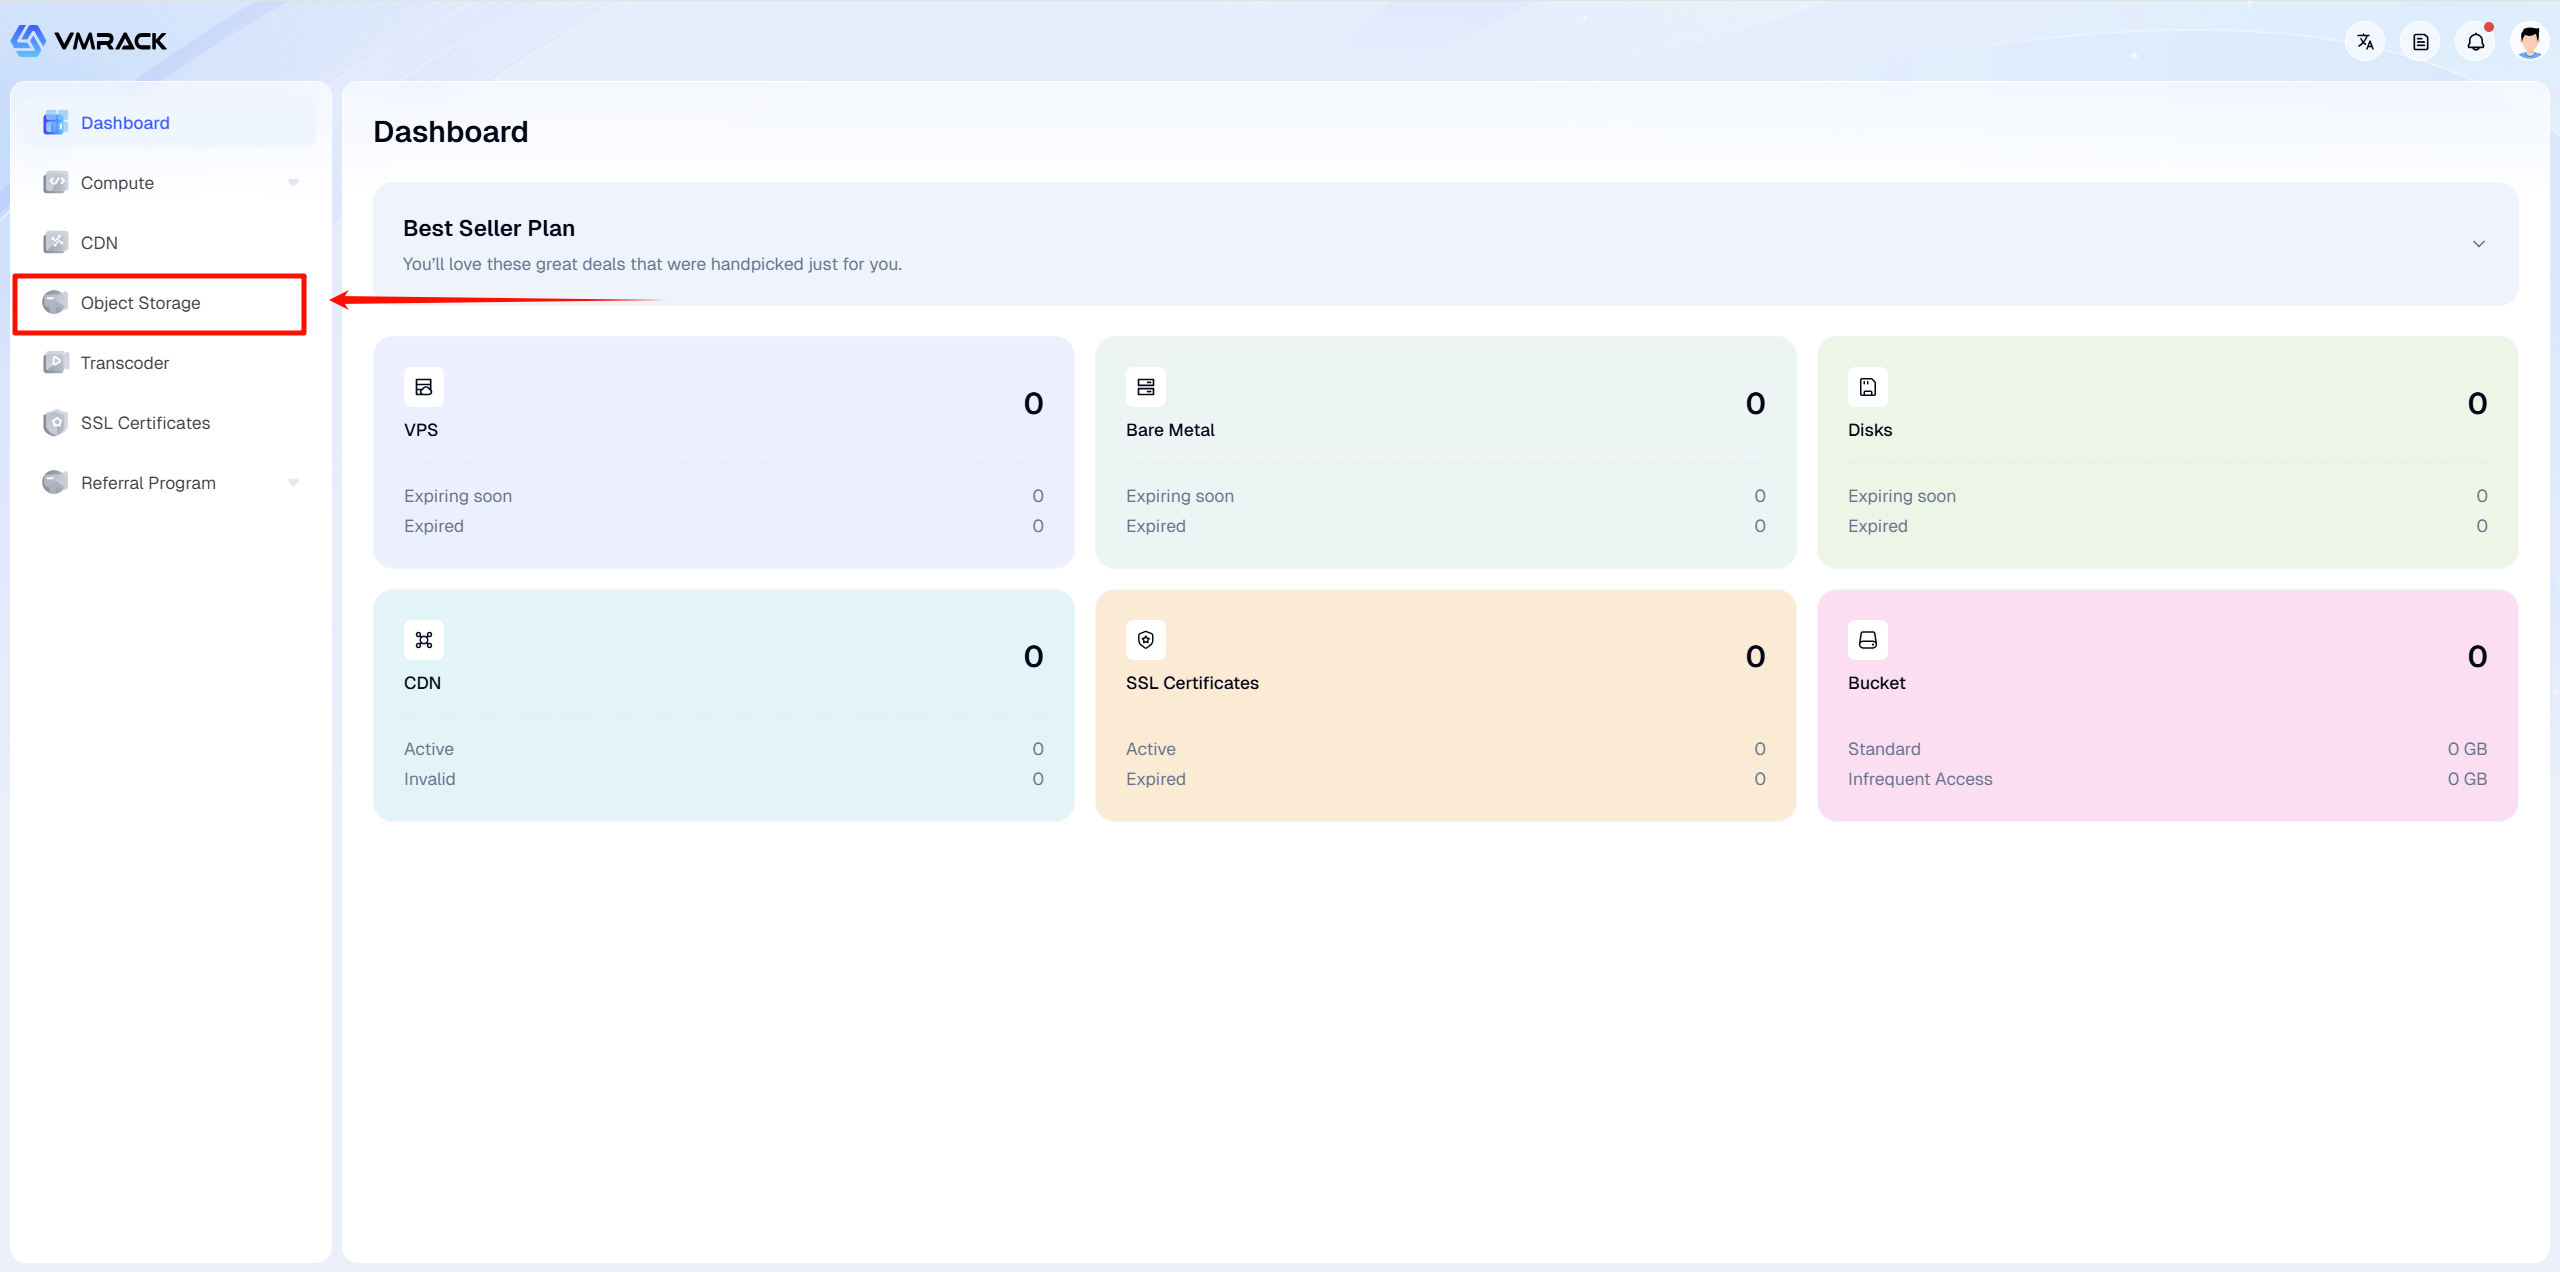Open SSL Certificates in sidebar

click(170, 423)
